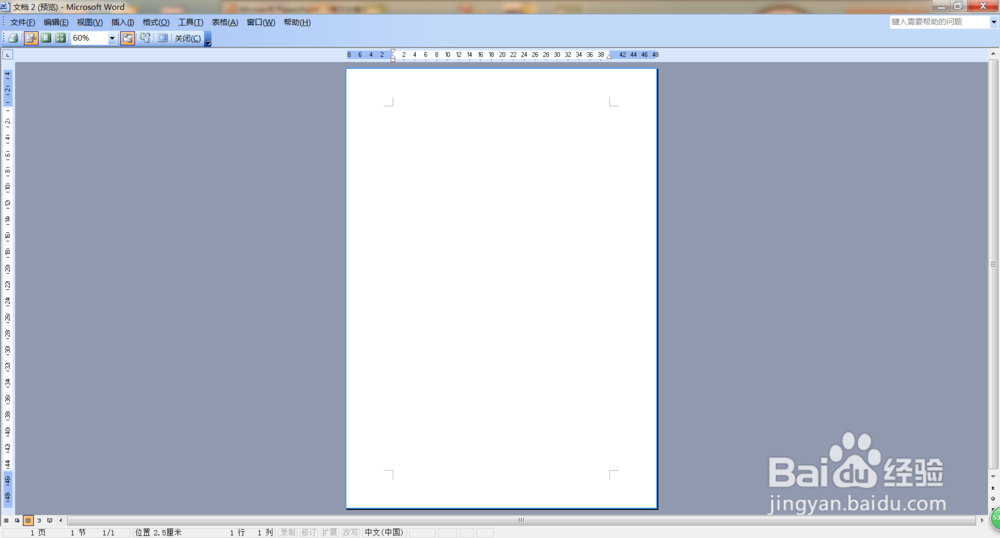Click the tab stop selector at ruler corner
Image resolution: width=1000 pixels, height=538 pixels.
(x=8, y=55)
